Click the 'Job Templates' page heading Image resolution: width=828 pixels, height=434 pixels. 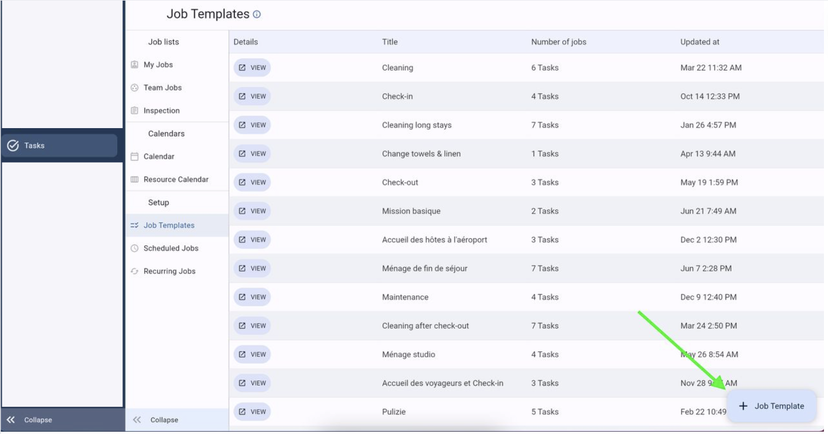(x=208, y=14)
